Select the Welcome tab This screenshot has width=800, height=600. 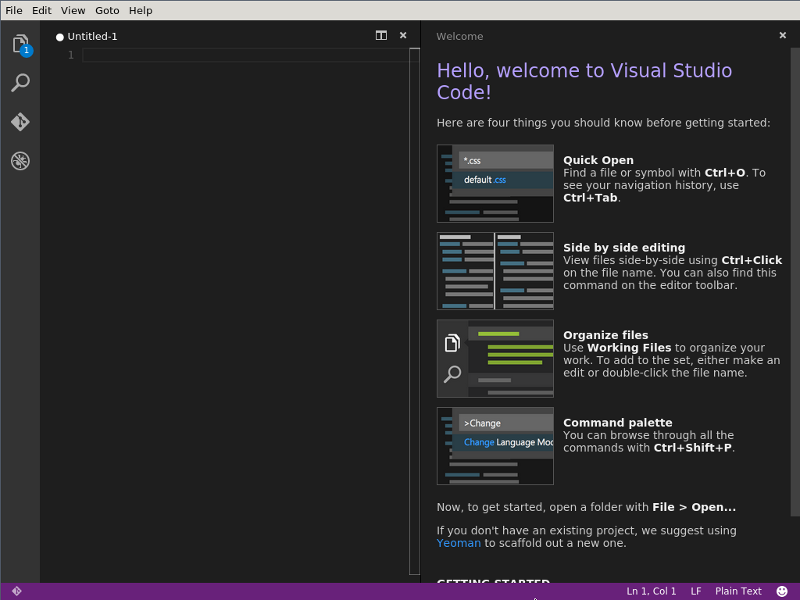pos(459,36)
